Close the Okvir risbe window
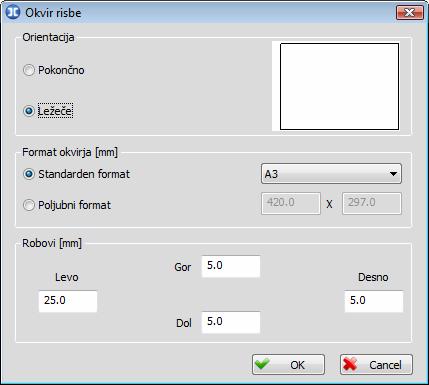429x385 pixels. click(x=410, y=13)
